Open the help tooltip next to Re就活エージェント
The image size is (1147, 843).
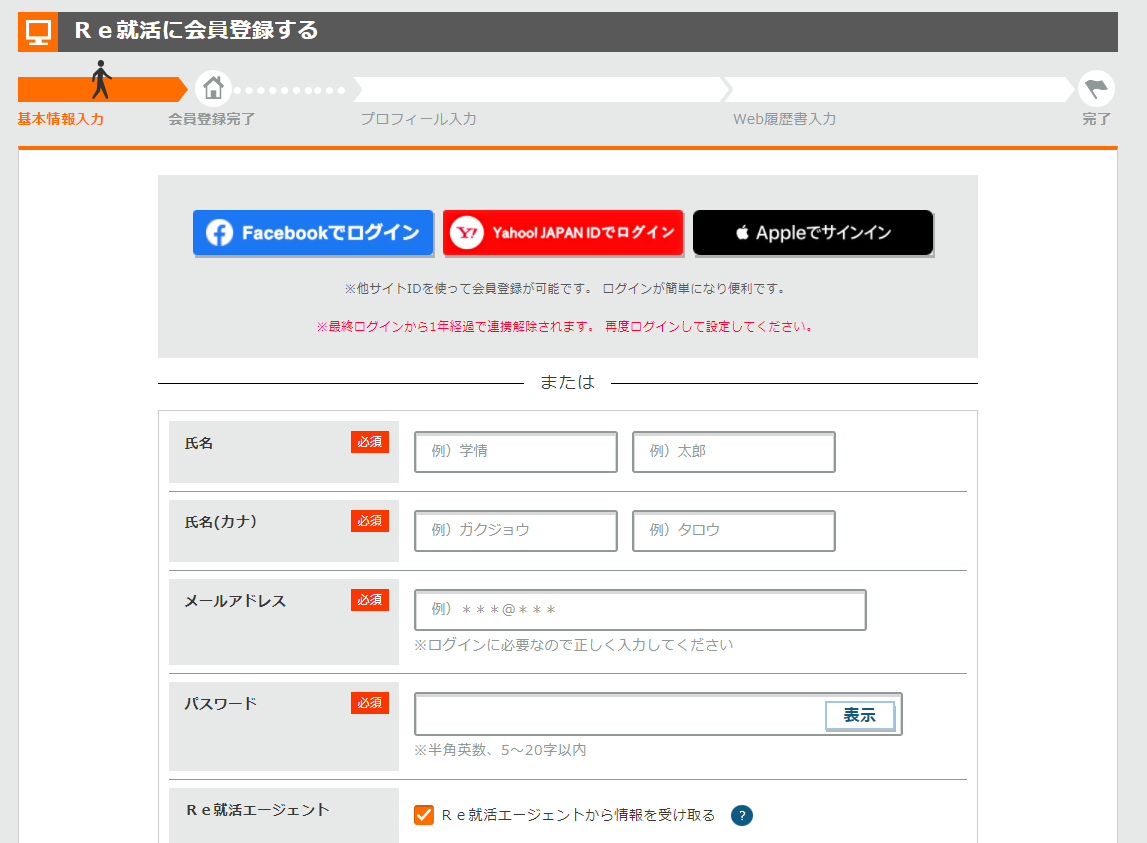pos(741,816)
